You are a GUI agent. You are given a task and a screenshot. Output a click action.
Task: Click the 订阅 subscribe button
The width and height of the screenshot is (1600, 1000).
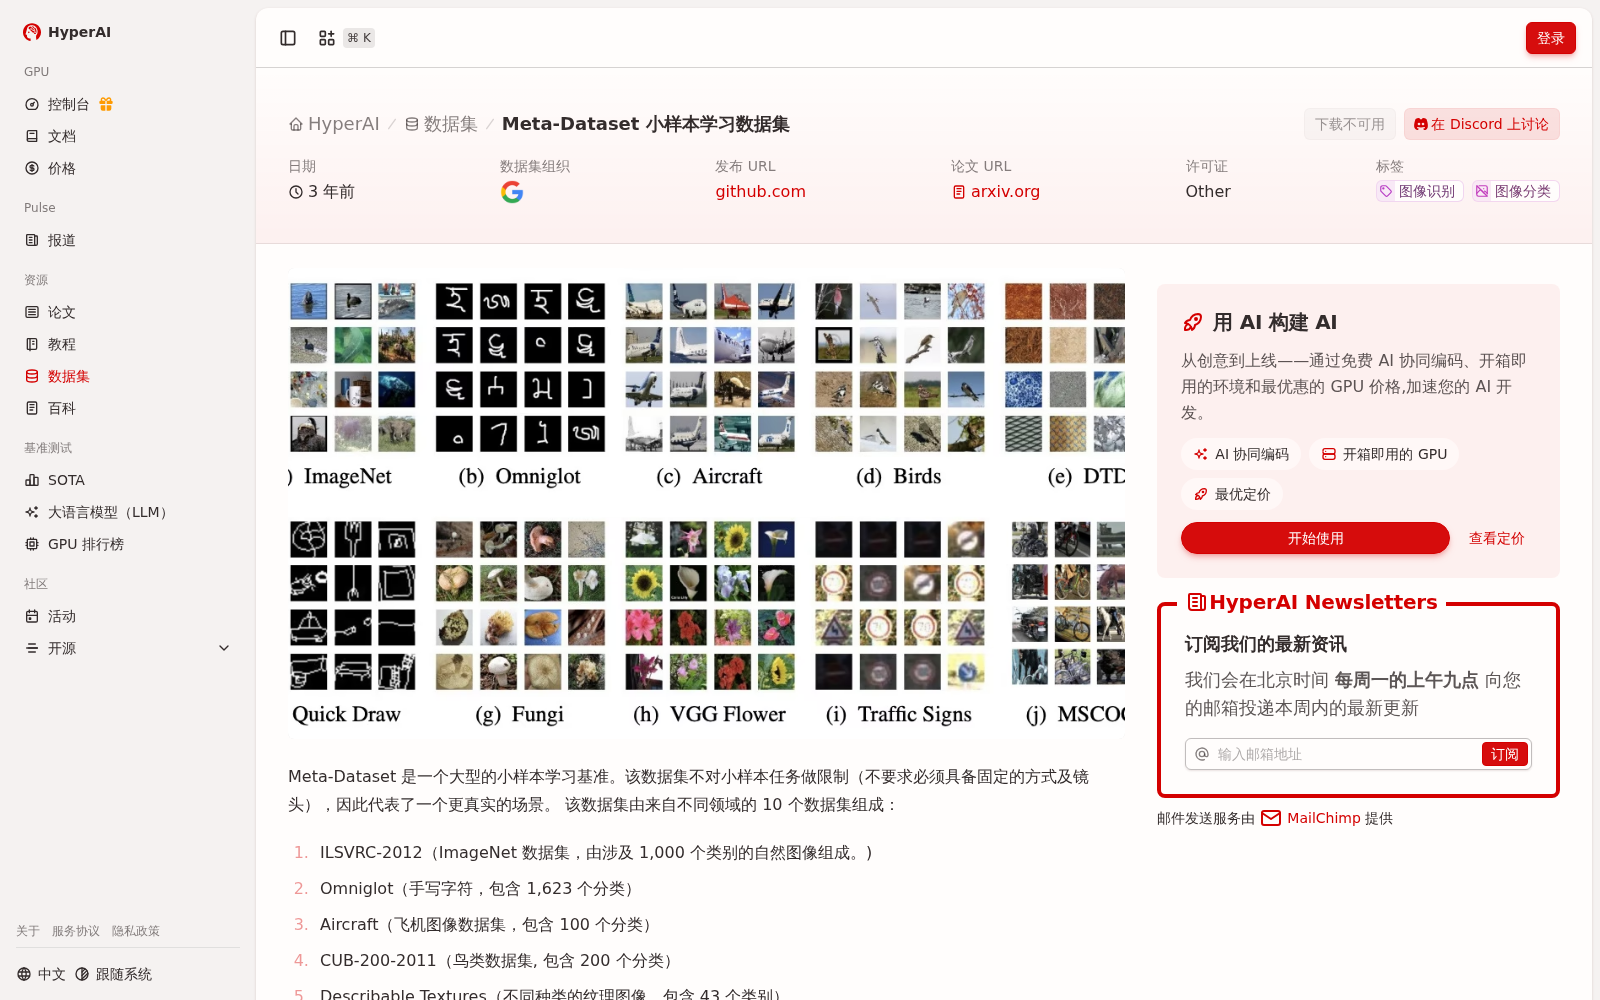click(x=1505, y=754)
